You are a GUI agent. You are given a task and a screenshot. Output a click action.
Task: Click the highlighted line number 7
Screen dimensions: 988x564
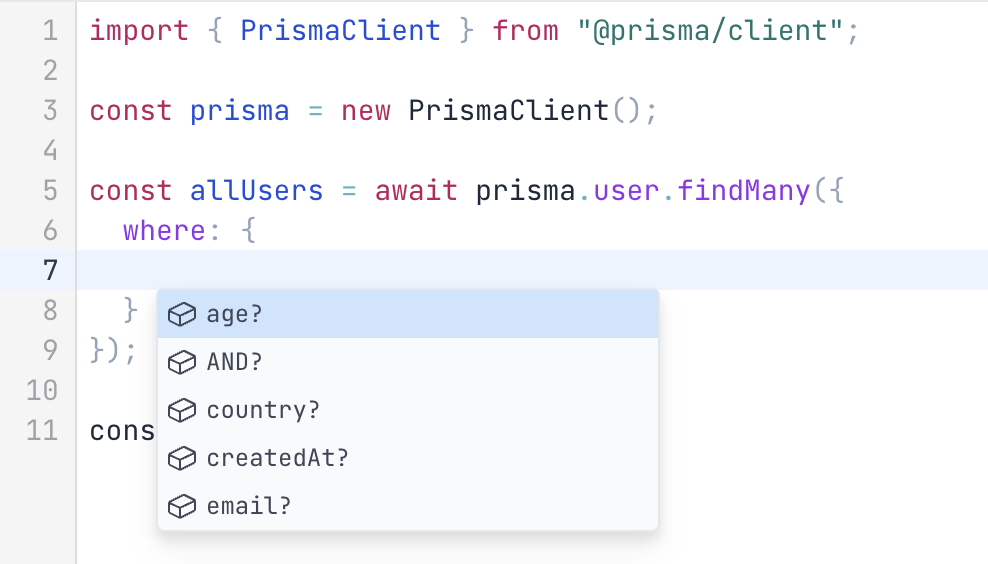click(50, 271)
